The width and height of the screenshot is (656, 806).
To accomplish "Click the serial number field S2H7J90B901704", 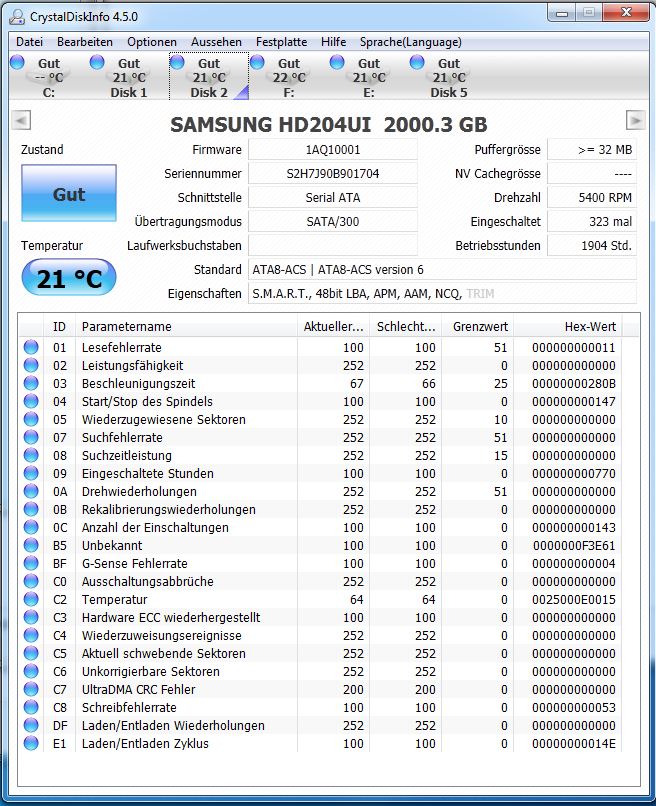I will [333, 174].
